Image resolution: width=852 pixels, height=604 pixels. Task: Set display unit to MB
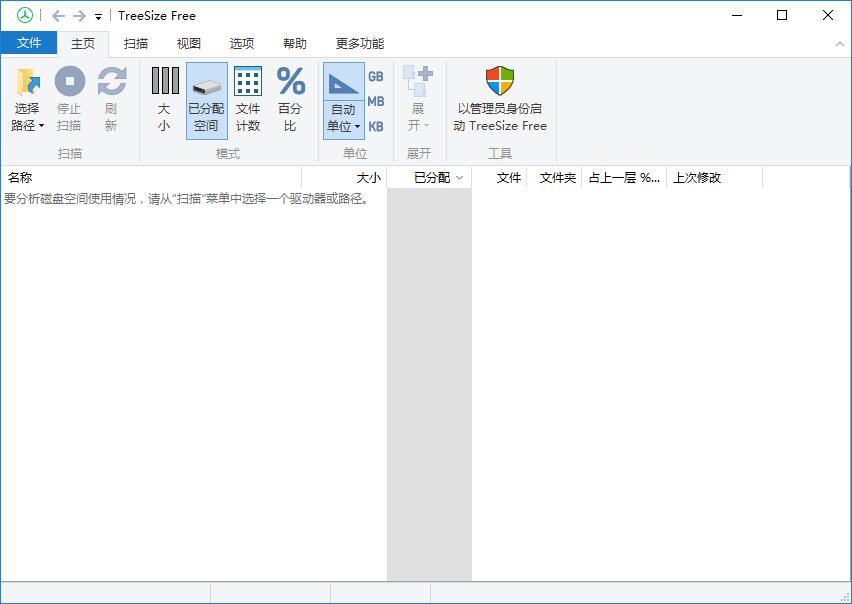pos(375,102)
